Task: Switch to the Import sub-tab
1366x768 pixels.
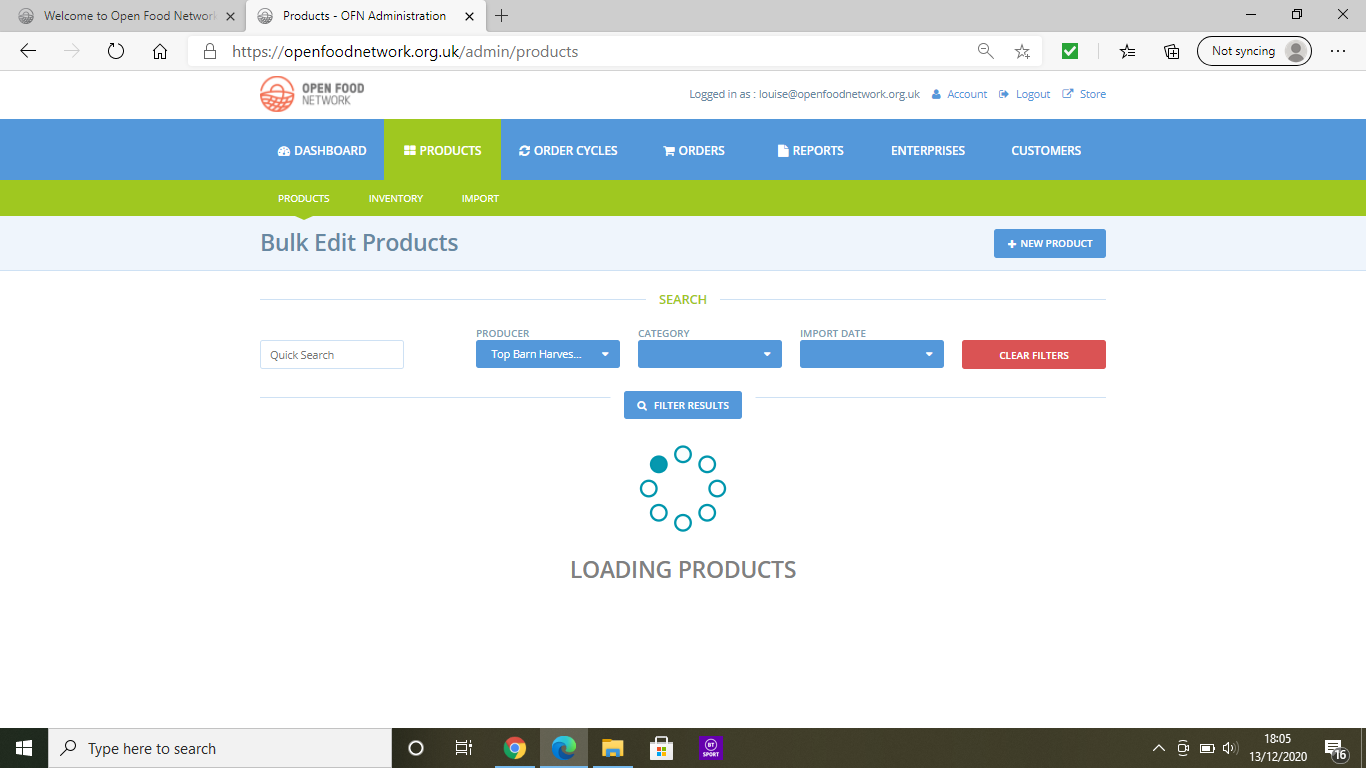Action: pyautogui.click(x=480, y=198)
